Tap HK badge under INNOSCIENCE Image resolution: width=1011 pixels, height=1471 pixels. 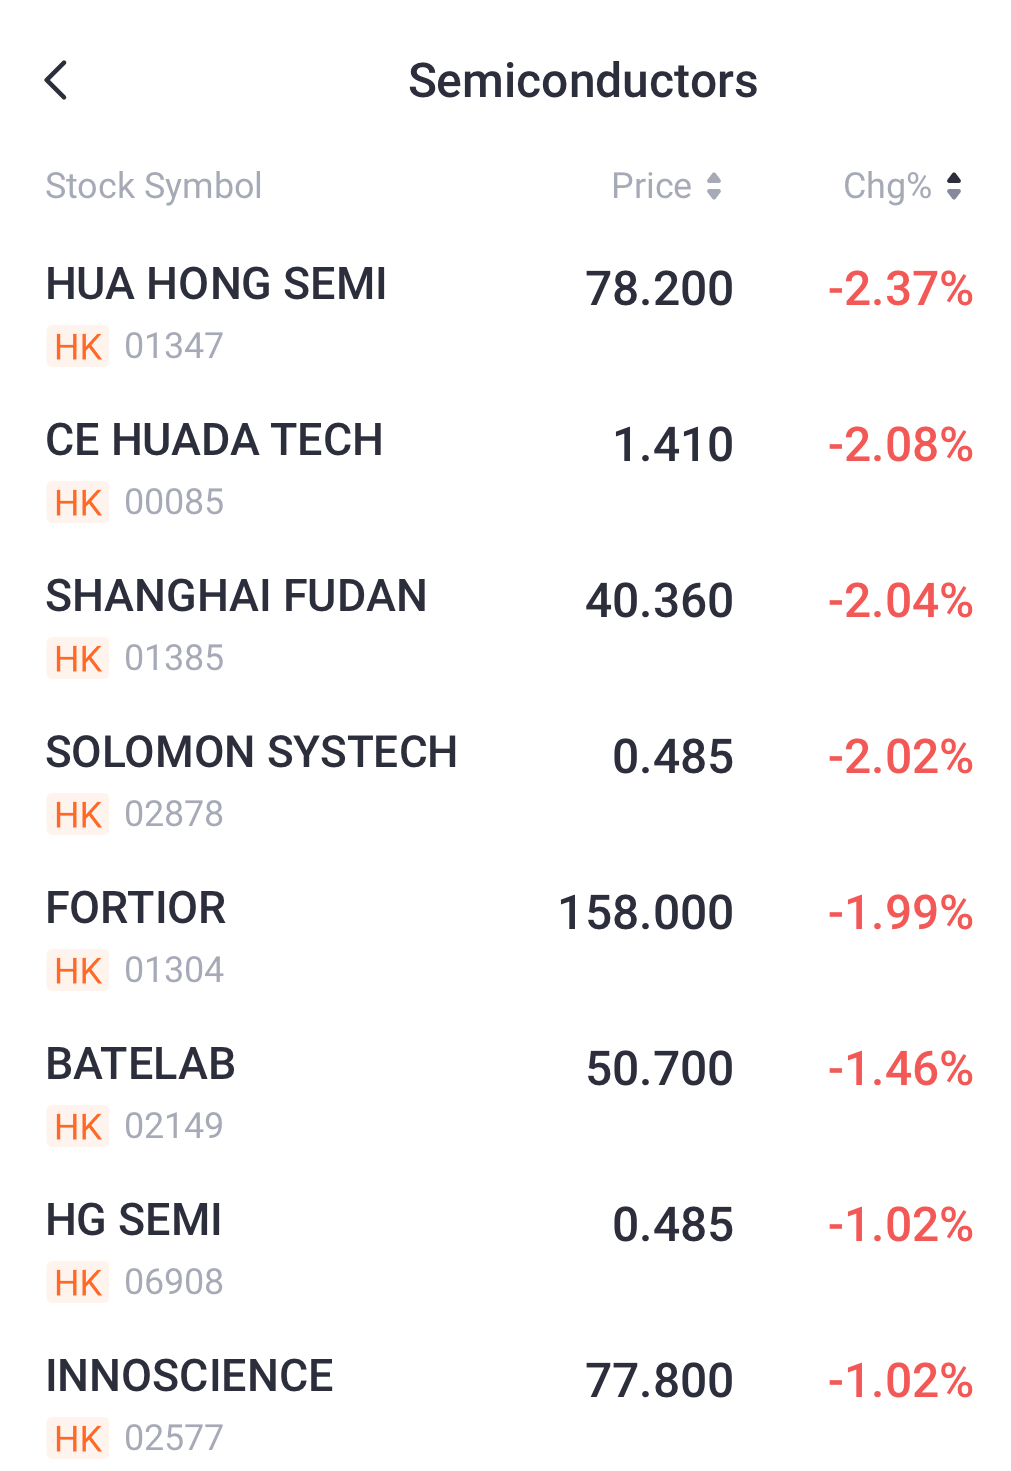(78, 1438)
